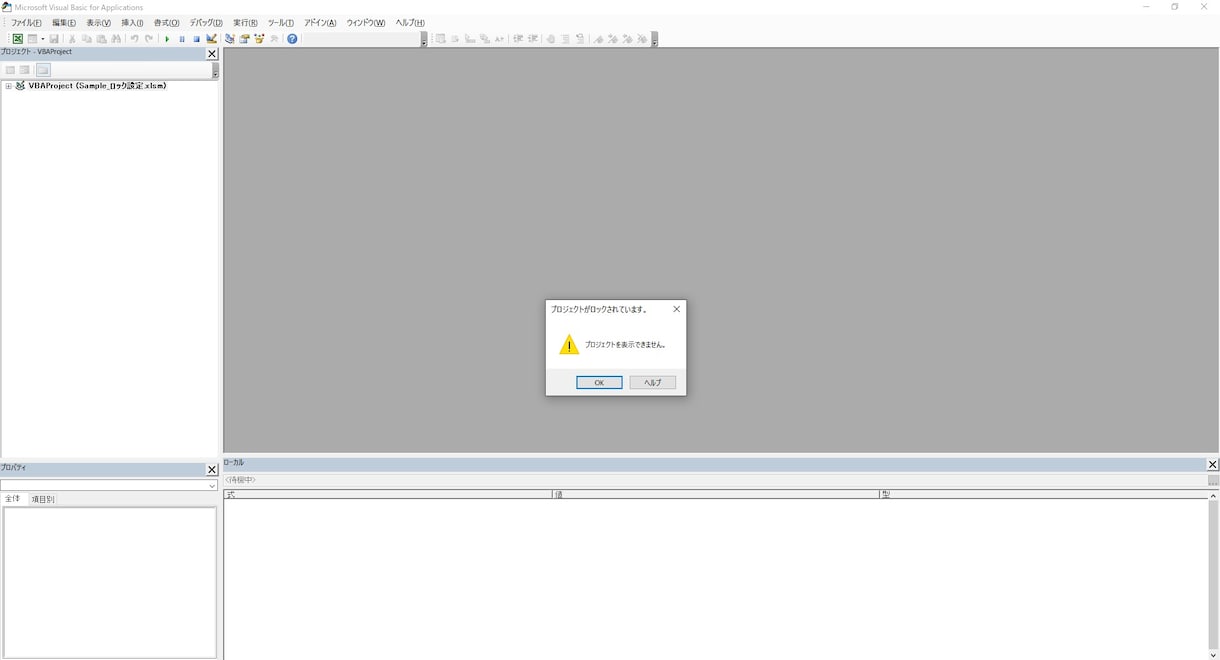Click the Break (pause) icon
1220x660 pixels.
coord(182,39)
